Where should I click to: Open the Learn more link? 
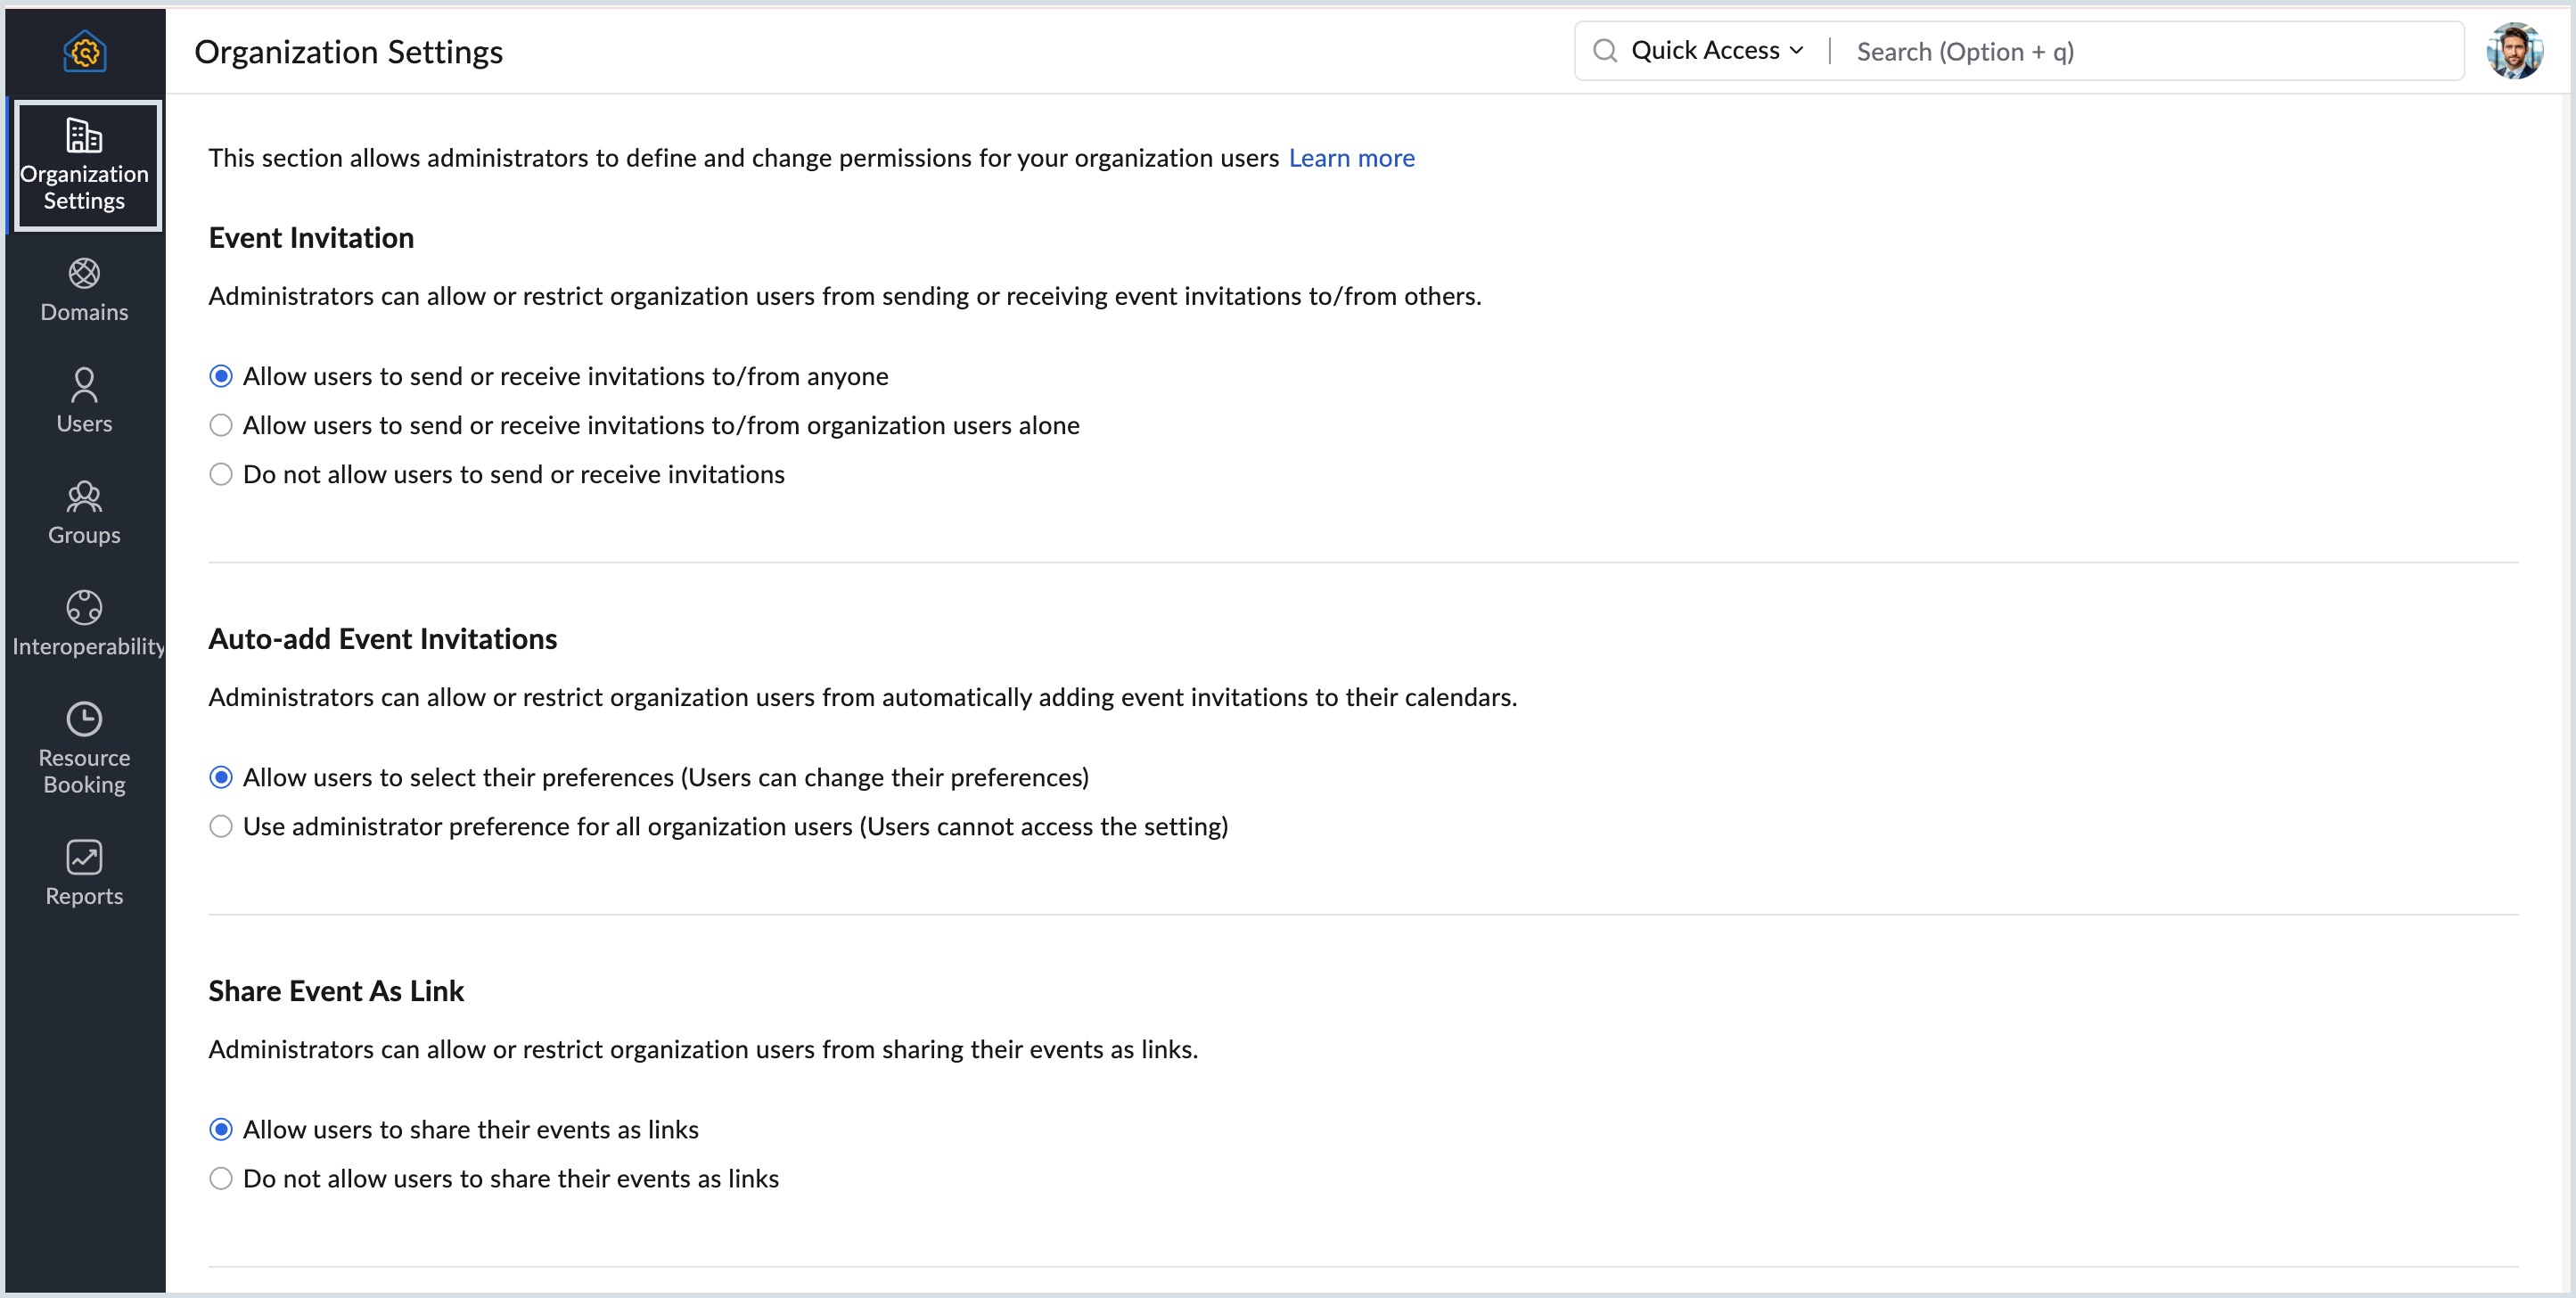pyautogui.click(x=1352, y=158)
